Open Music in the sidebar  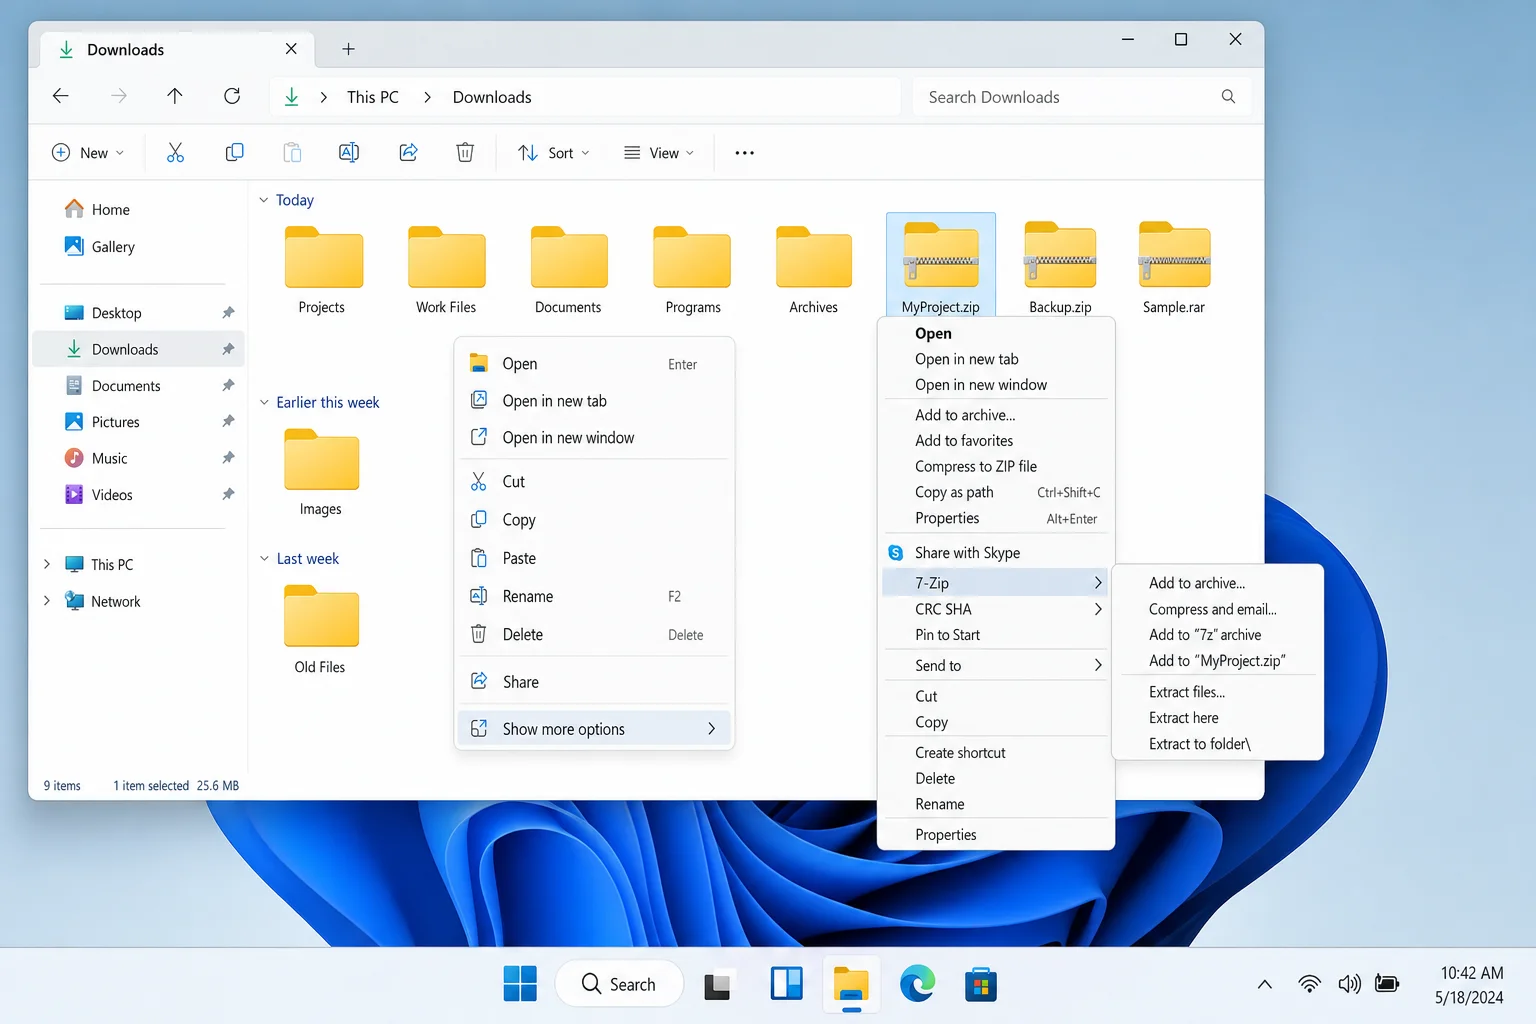click(139, 458)
